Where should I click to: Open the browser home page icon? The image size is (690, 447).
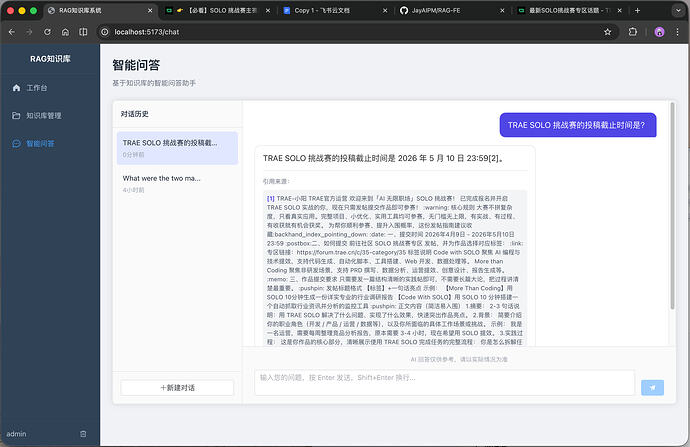pyautogui.click(x=65, y=32)
